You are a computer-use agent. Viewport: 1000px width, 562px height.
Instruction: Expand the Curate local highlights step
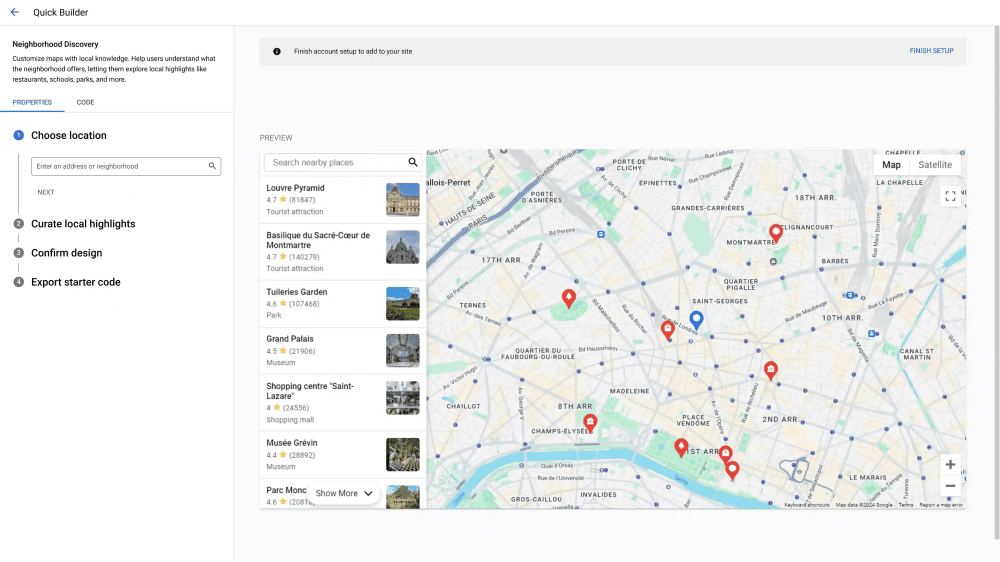[x=83, y=224]
